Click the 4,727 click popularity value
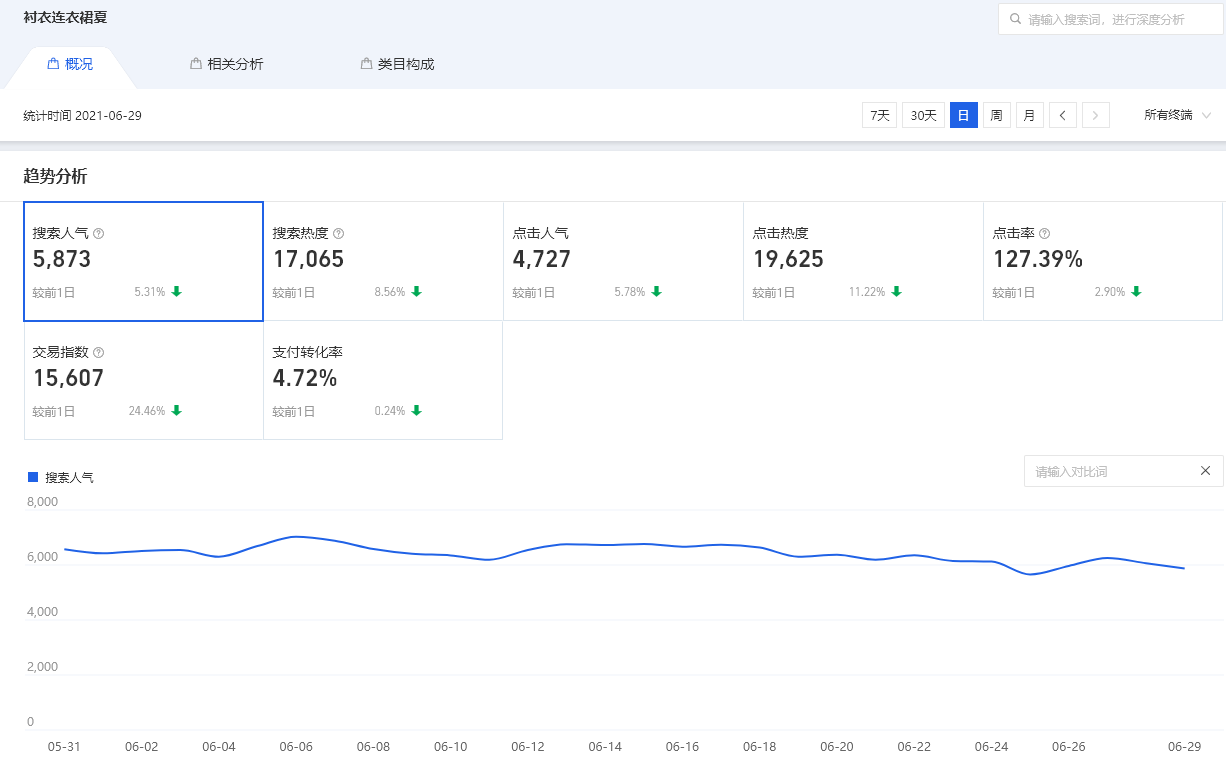Image resolution: width=1226 pixels, height=760 pixels. click(542, 260)
